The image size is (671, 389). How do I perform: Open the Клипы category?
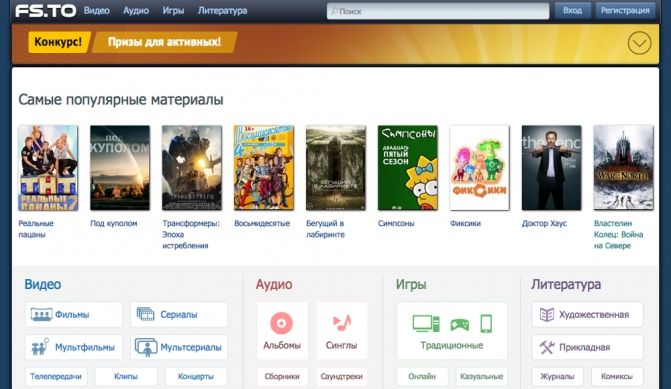click(126, 377)
